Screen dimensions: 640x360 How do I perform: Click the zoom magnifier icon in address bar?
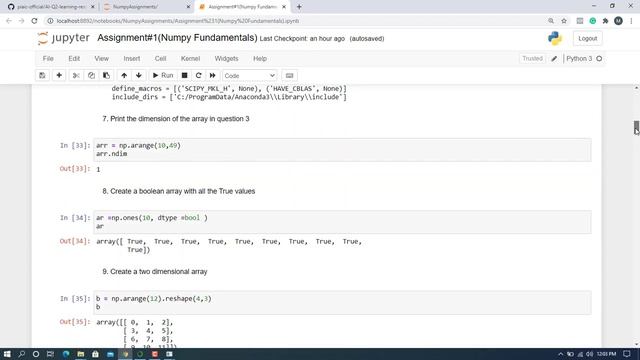(x=551, y=21)
